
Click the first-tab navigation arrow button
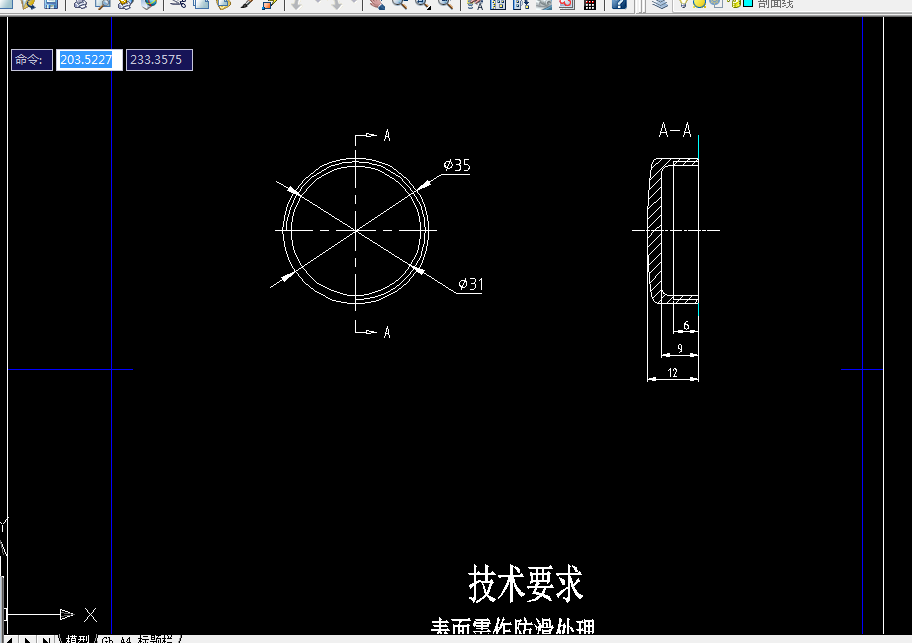pos(10,638)
